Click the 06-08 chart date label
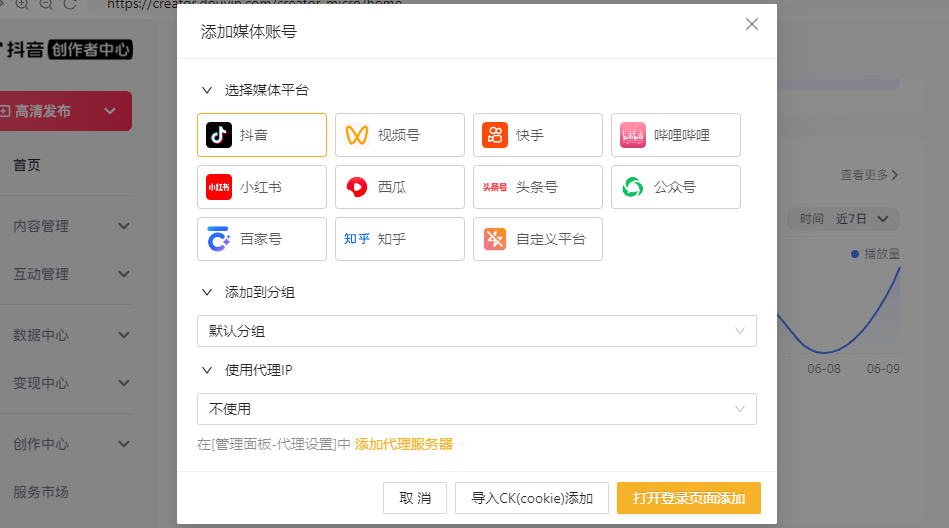 click(x=824, y=369)
